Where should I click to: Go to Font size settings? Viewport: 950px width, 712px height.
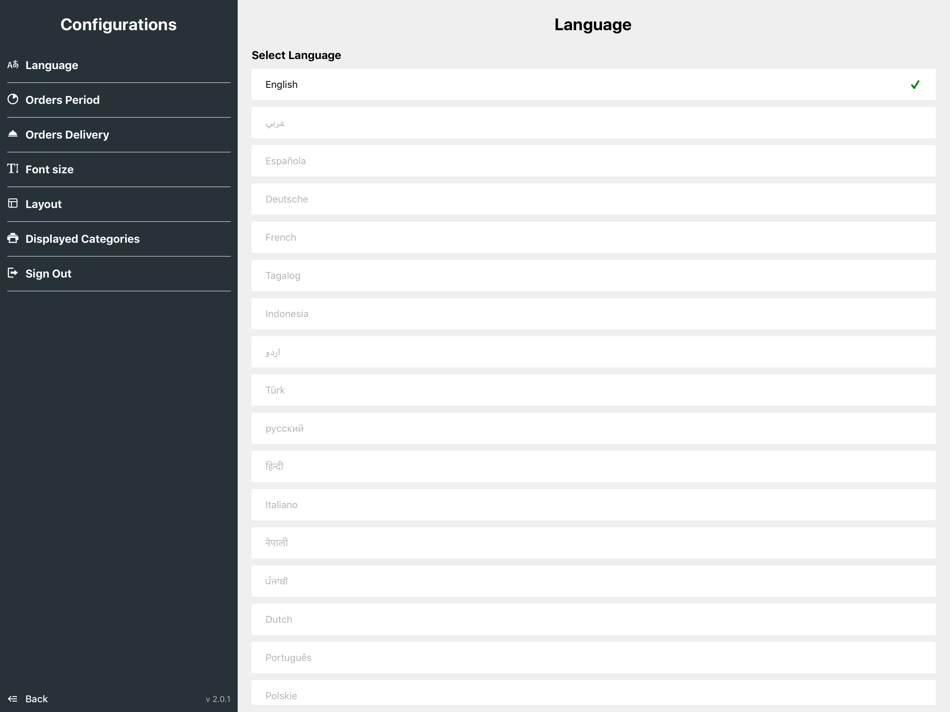click(119, 169)
